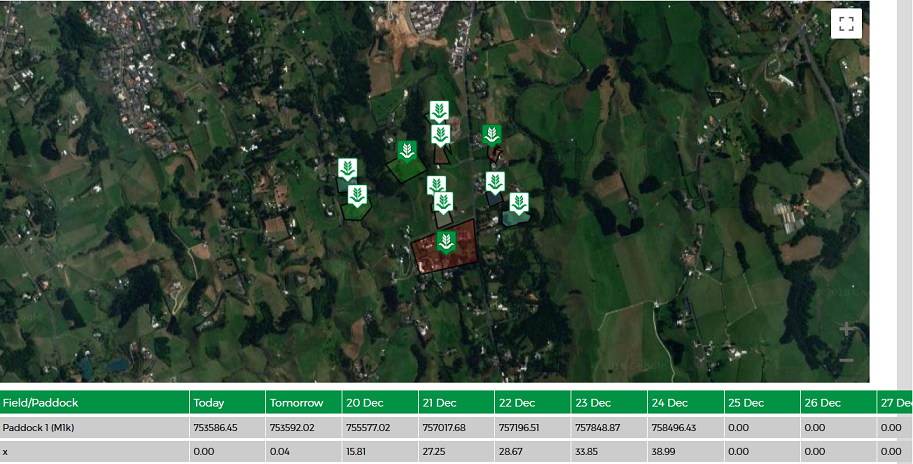Click the value 753586.45
Image resolution: width=913 pixels, height=464 pixels.
[215, 428]
